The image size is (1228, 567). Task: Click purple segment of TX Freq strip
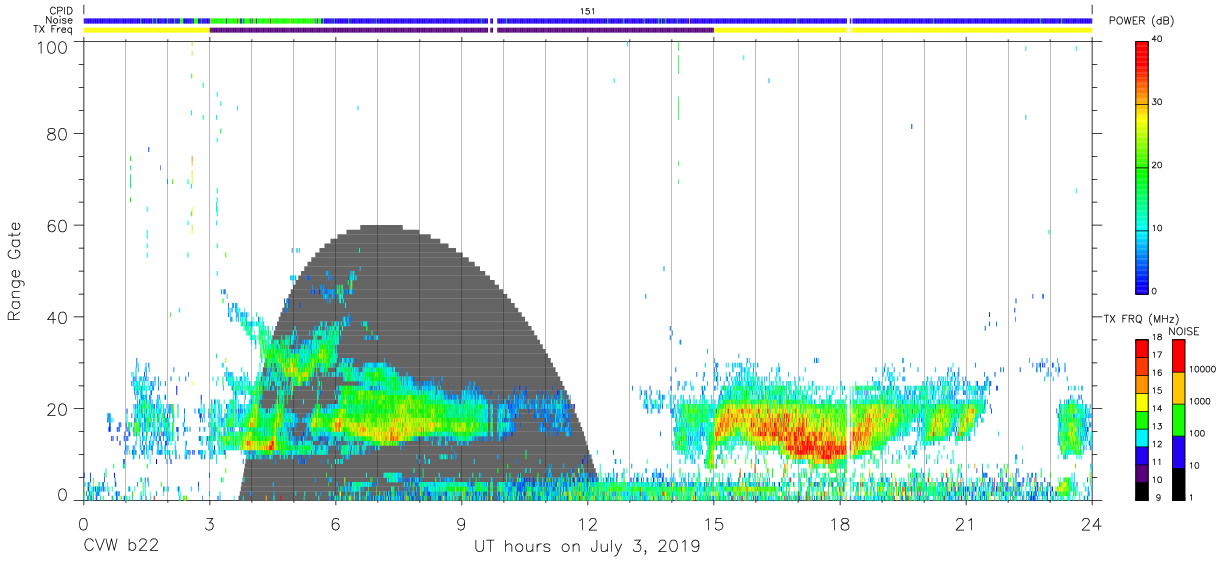click(460, 30)
